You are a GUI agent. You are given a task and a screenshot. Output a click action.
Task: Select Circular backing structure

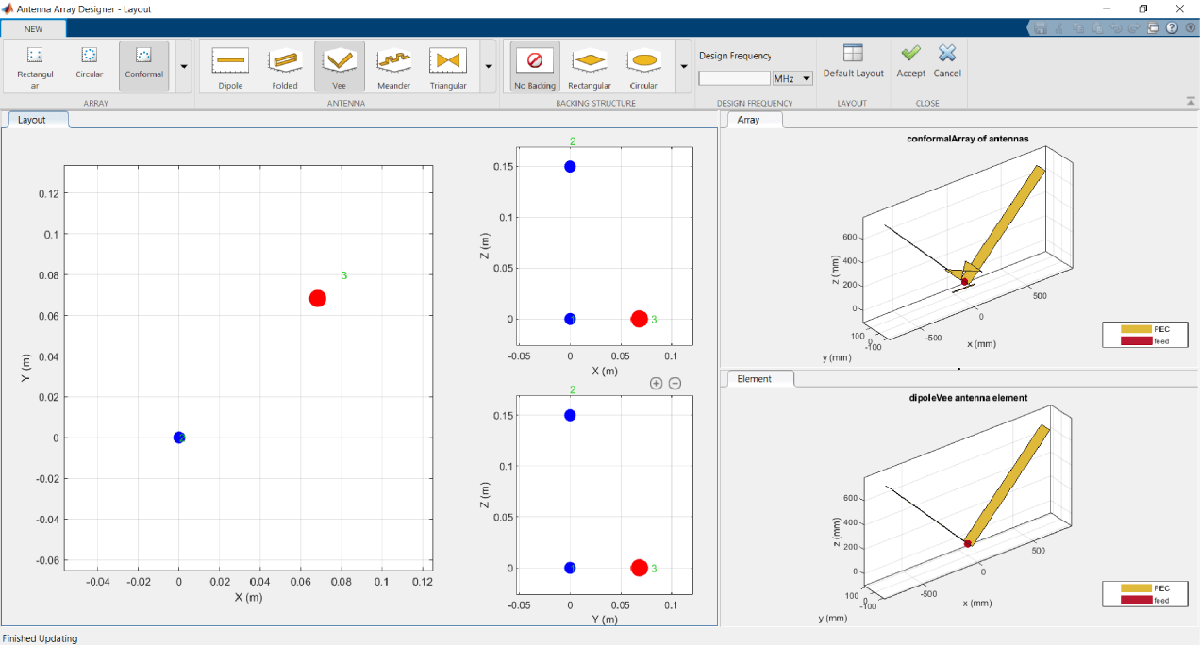click(644, 67)
